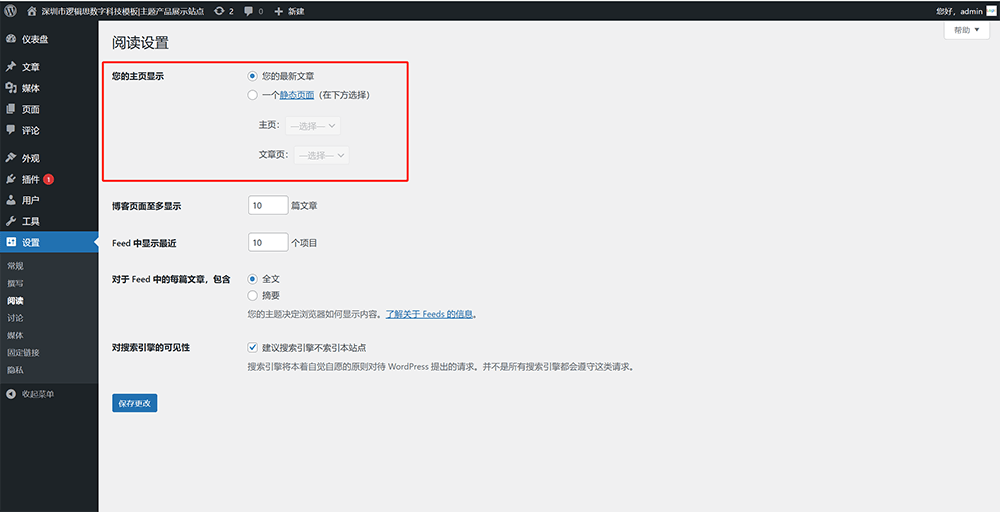This screenshot has width=1000, height=512.
Task: Click the 用户 user icon
Action: 11,200
